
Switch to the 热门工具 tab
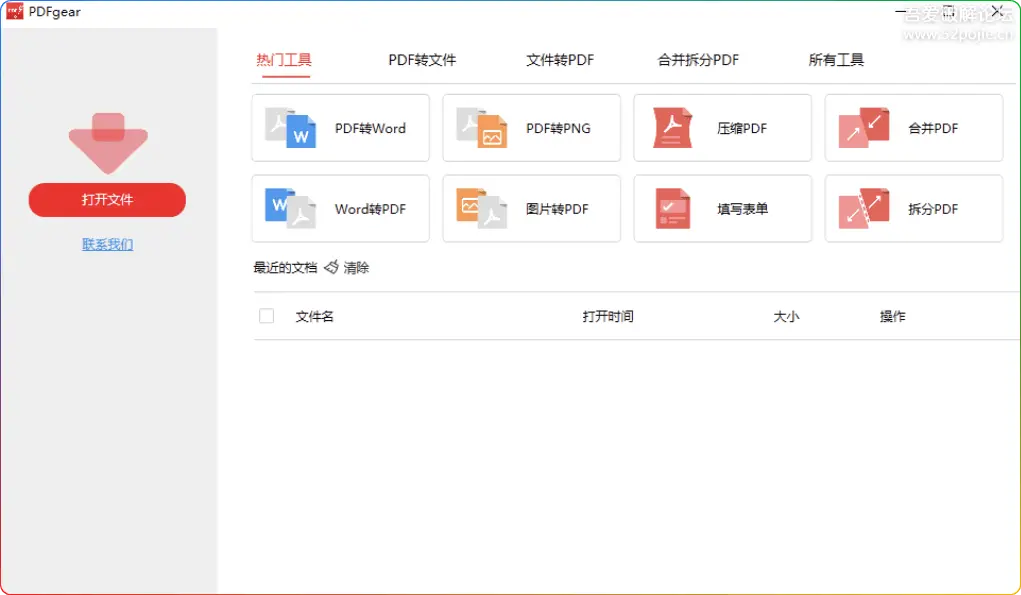click(x=284, y=60)
